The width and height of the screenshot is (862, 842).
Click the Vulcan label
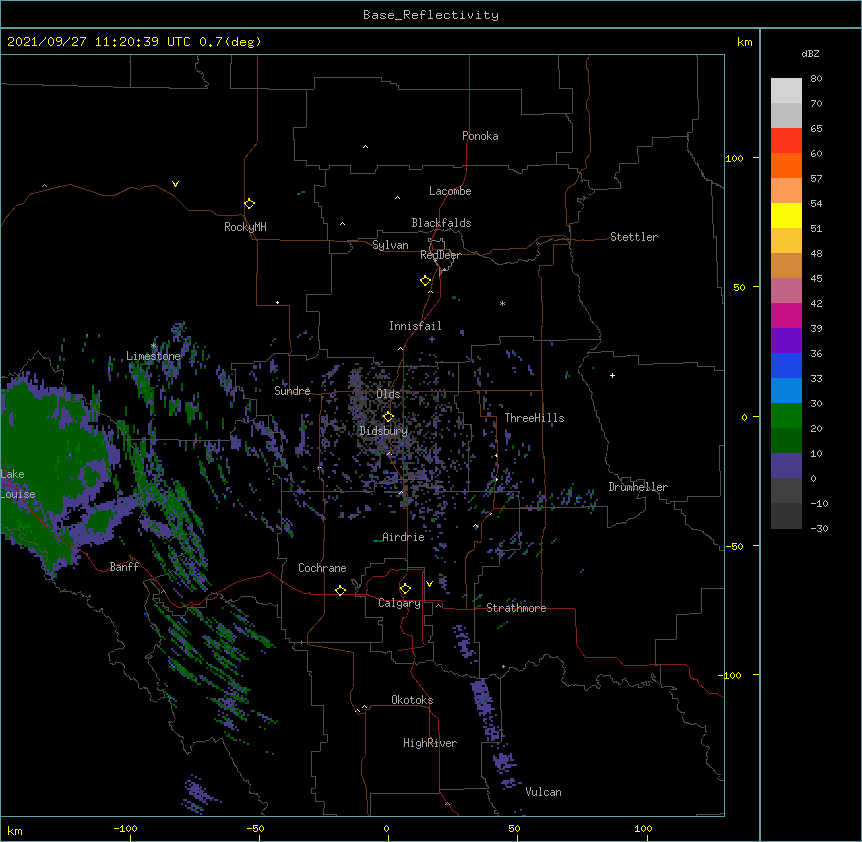[543, 792]
